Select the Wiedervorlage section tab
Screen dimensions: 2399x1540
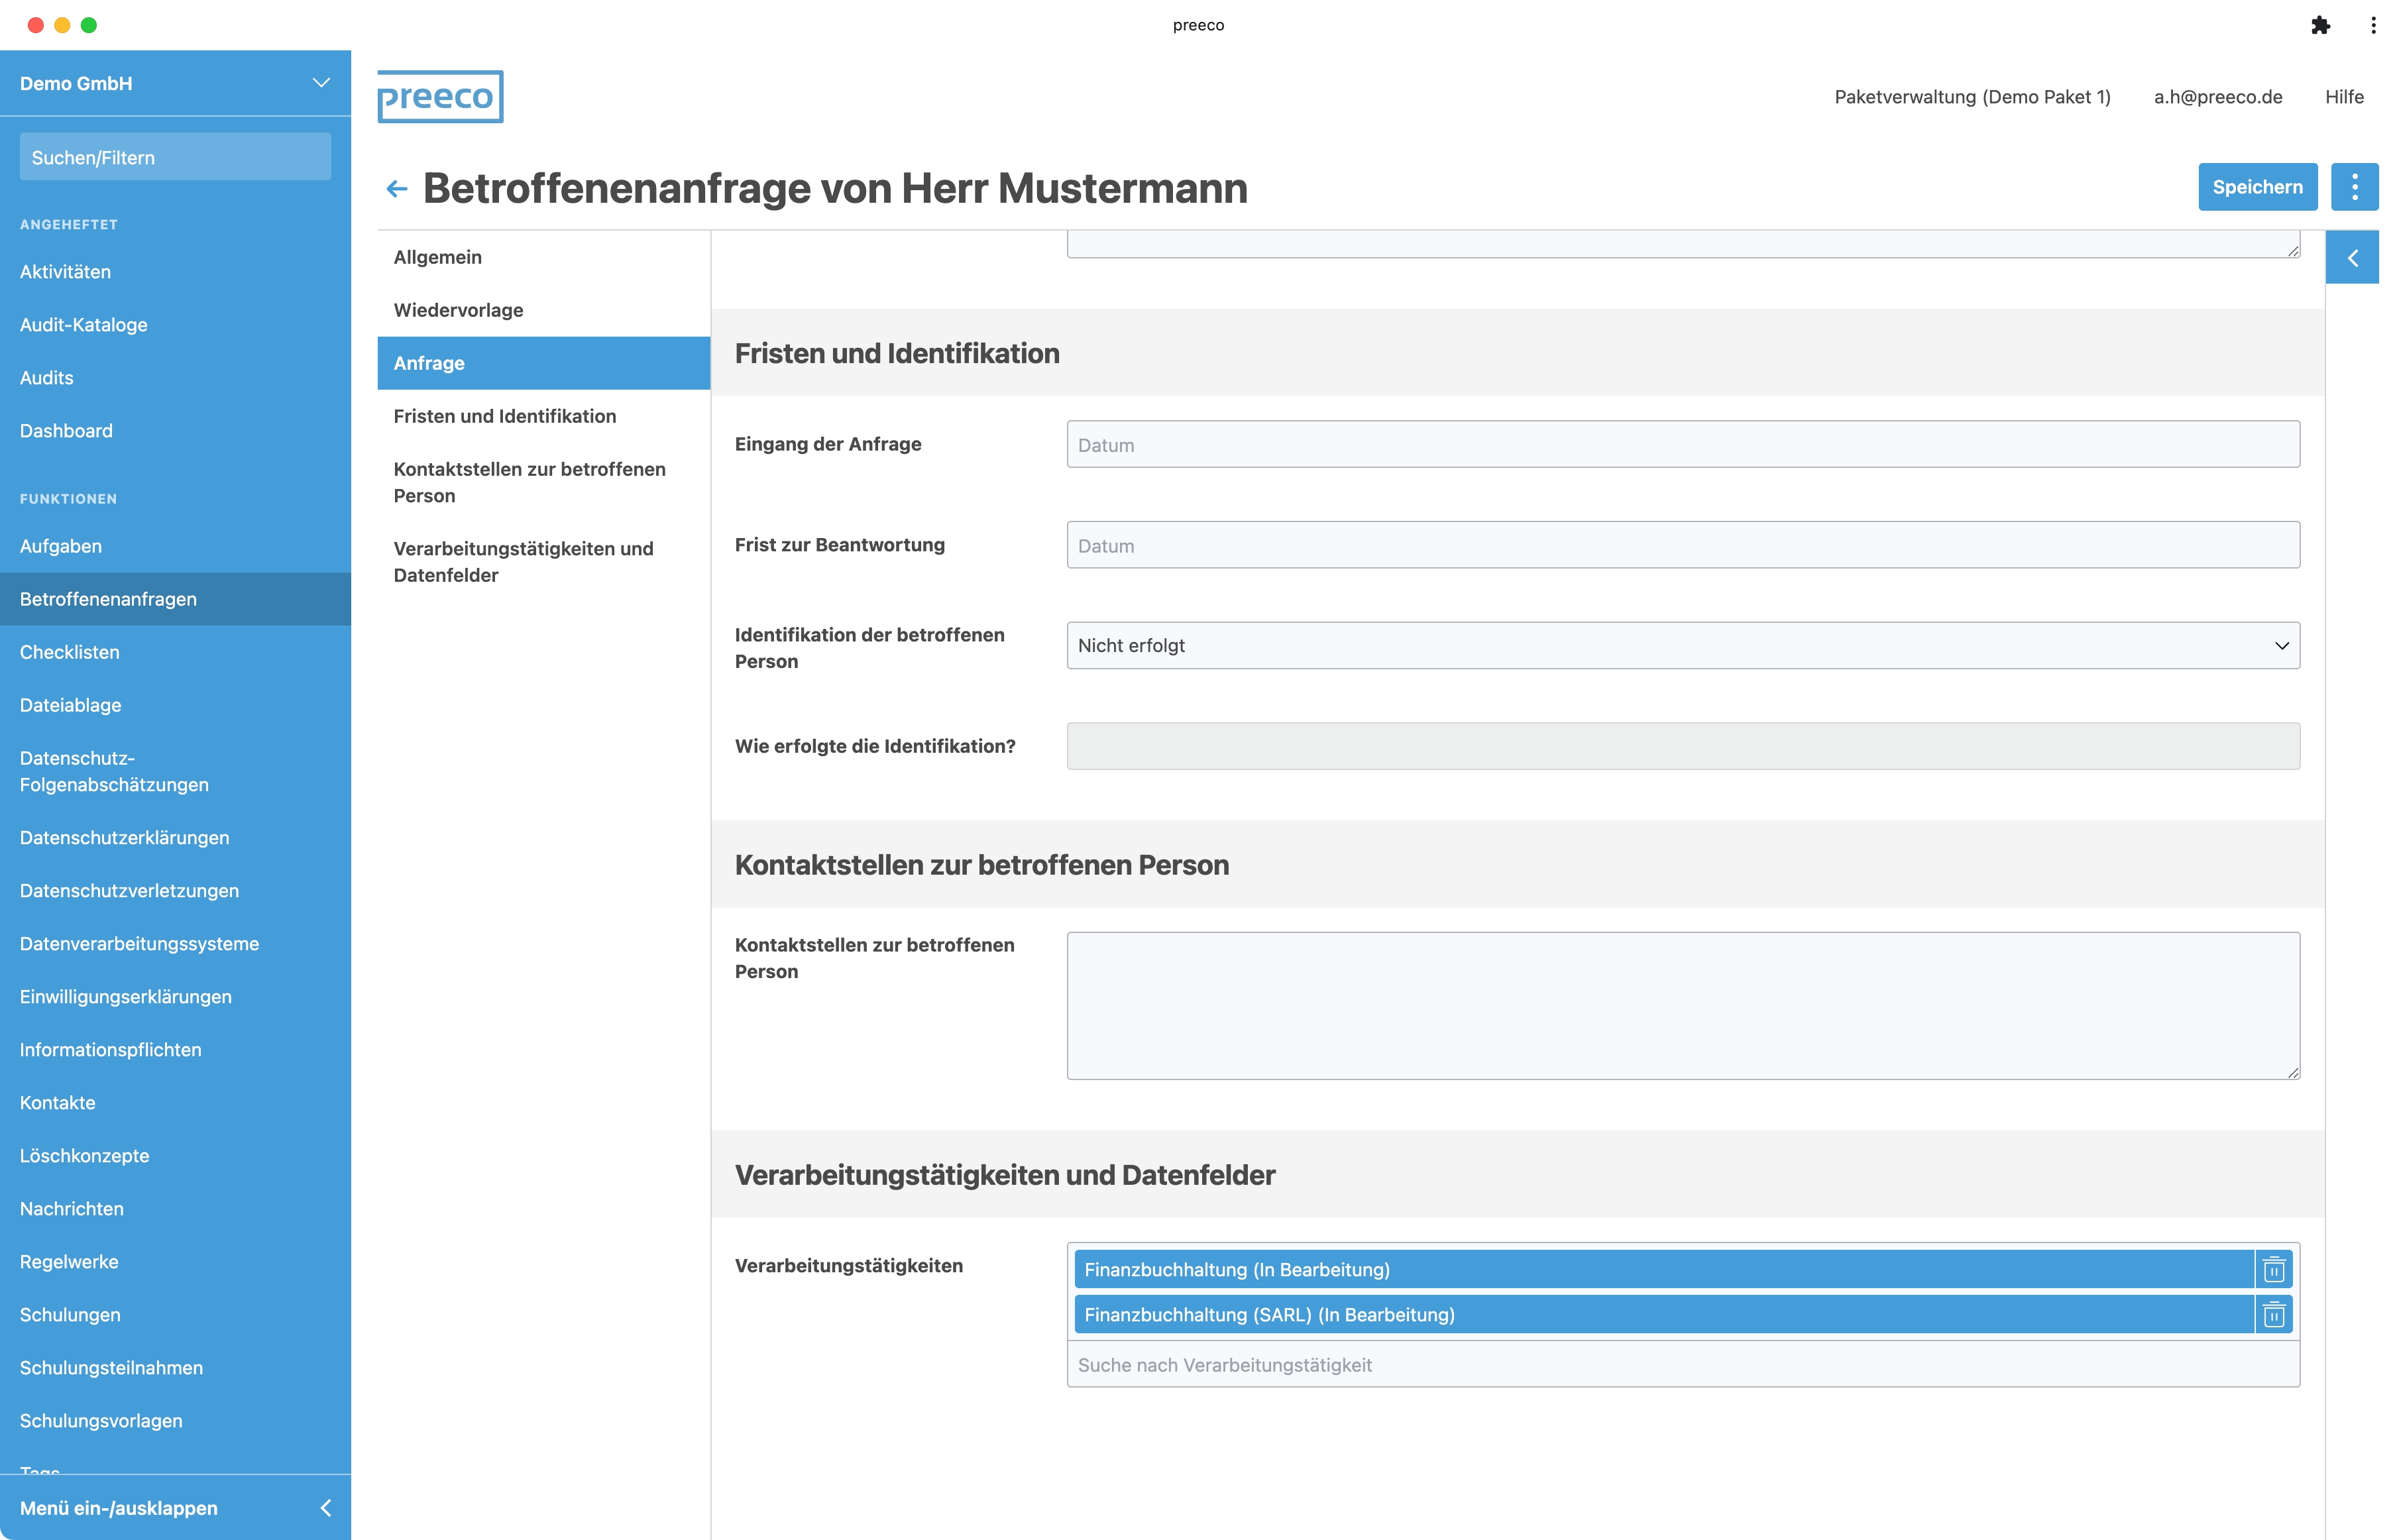click(x=458, y=310)
